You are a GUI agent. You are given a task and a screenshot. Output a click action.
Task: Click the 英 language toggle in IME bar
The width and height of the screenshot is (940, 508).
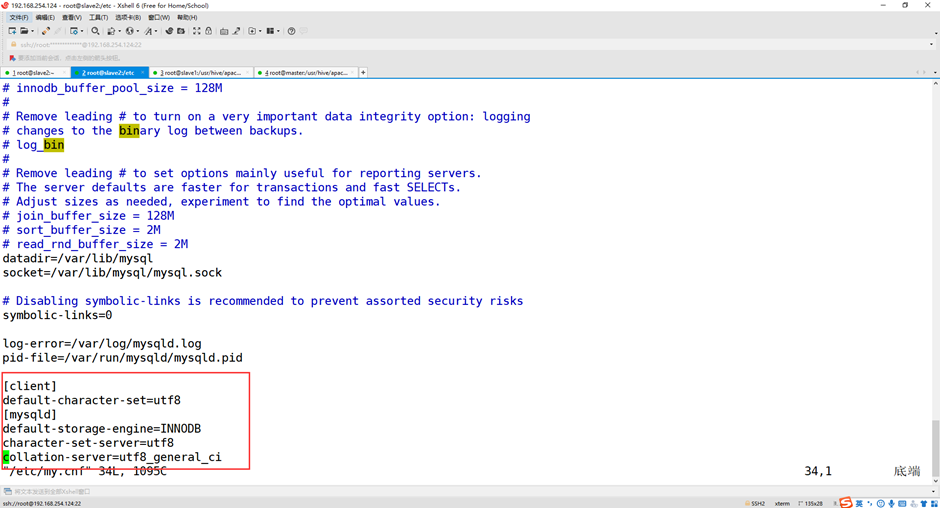tap(859, 503)
